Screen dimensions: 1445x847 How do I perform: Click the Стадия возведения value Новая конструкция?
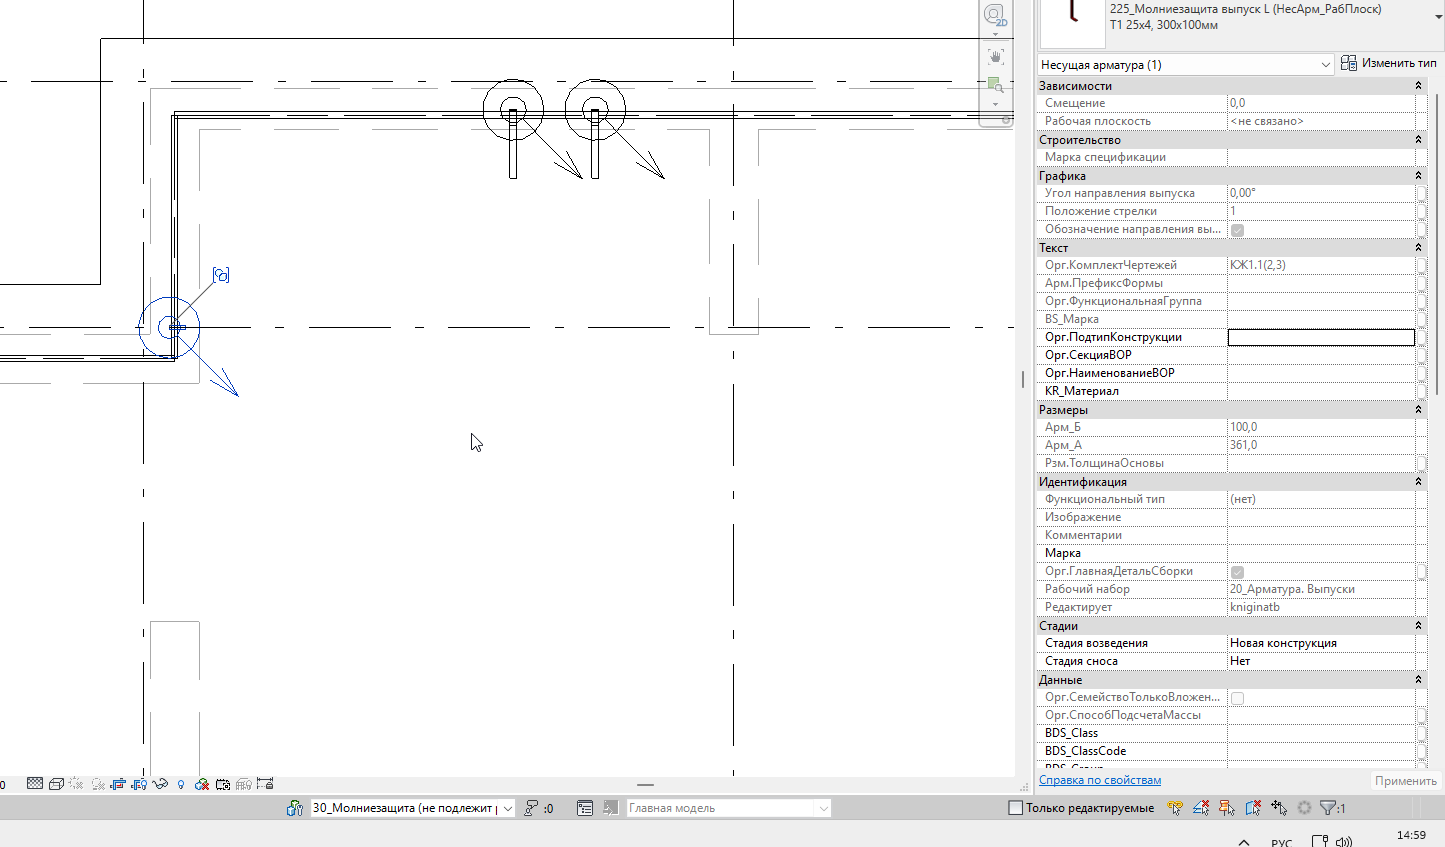[1321, 644]
